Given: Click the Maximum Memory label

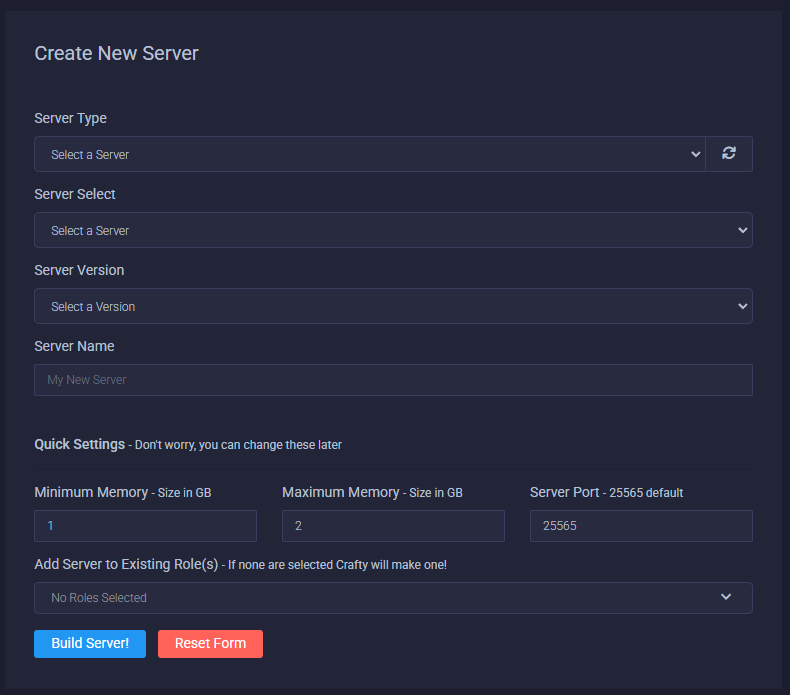Looking at the screenshot, I should (341, 492).
